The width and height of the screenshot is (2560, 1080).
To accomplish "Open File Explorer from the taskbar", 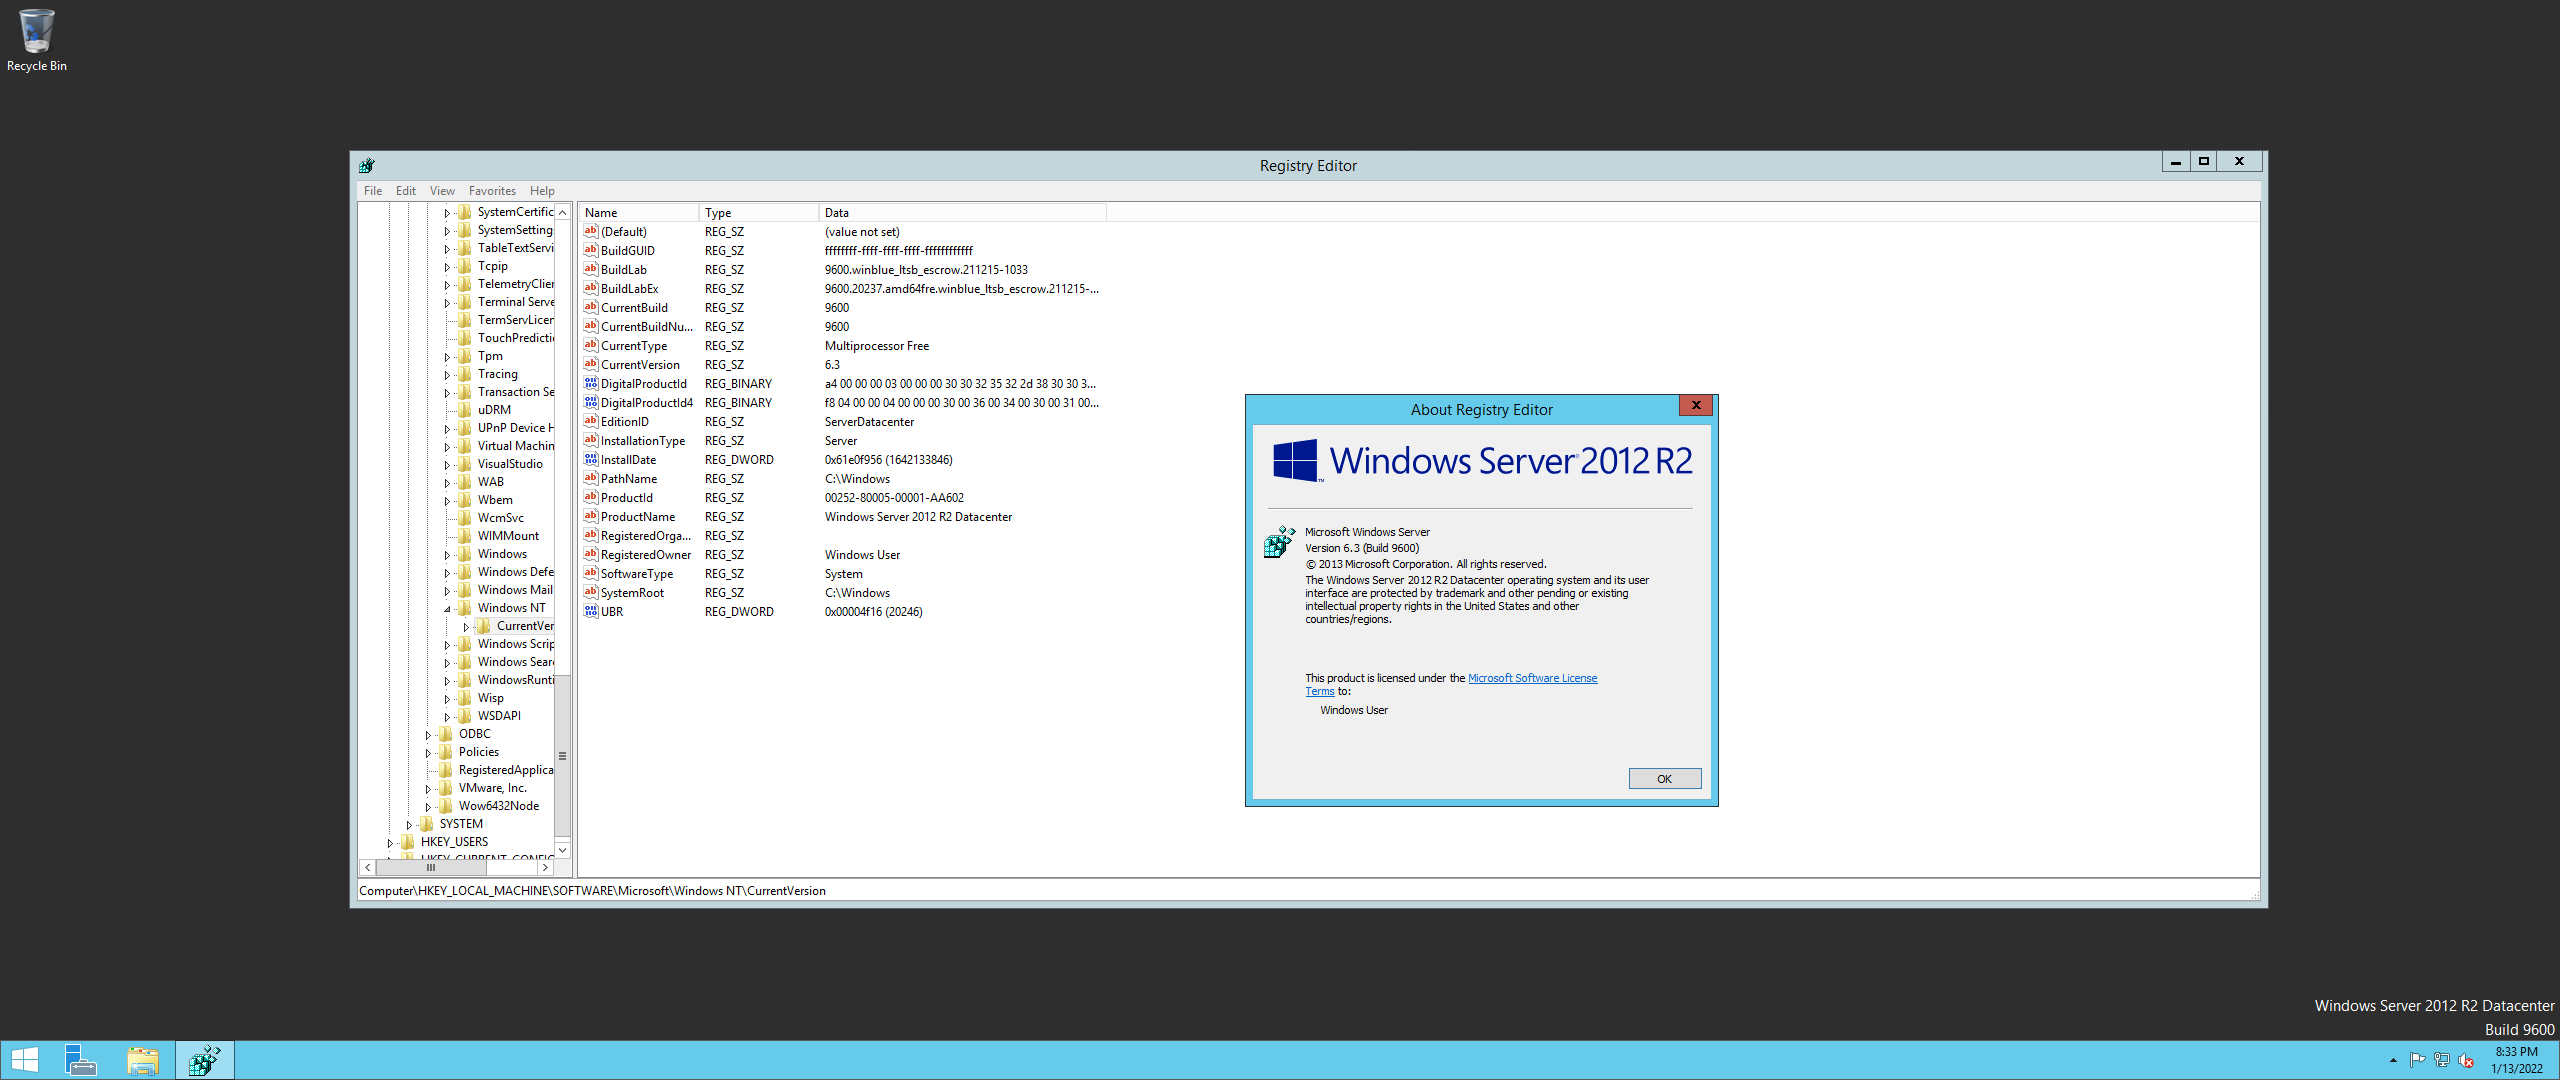I will click(143, 1060).
